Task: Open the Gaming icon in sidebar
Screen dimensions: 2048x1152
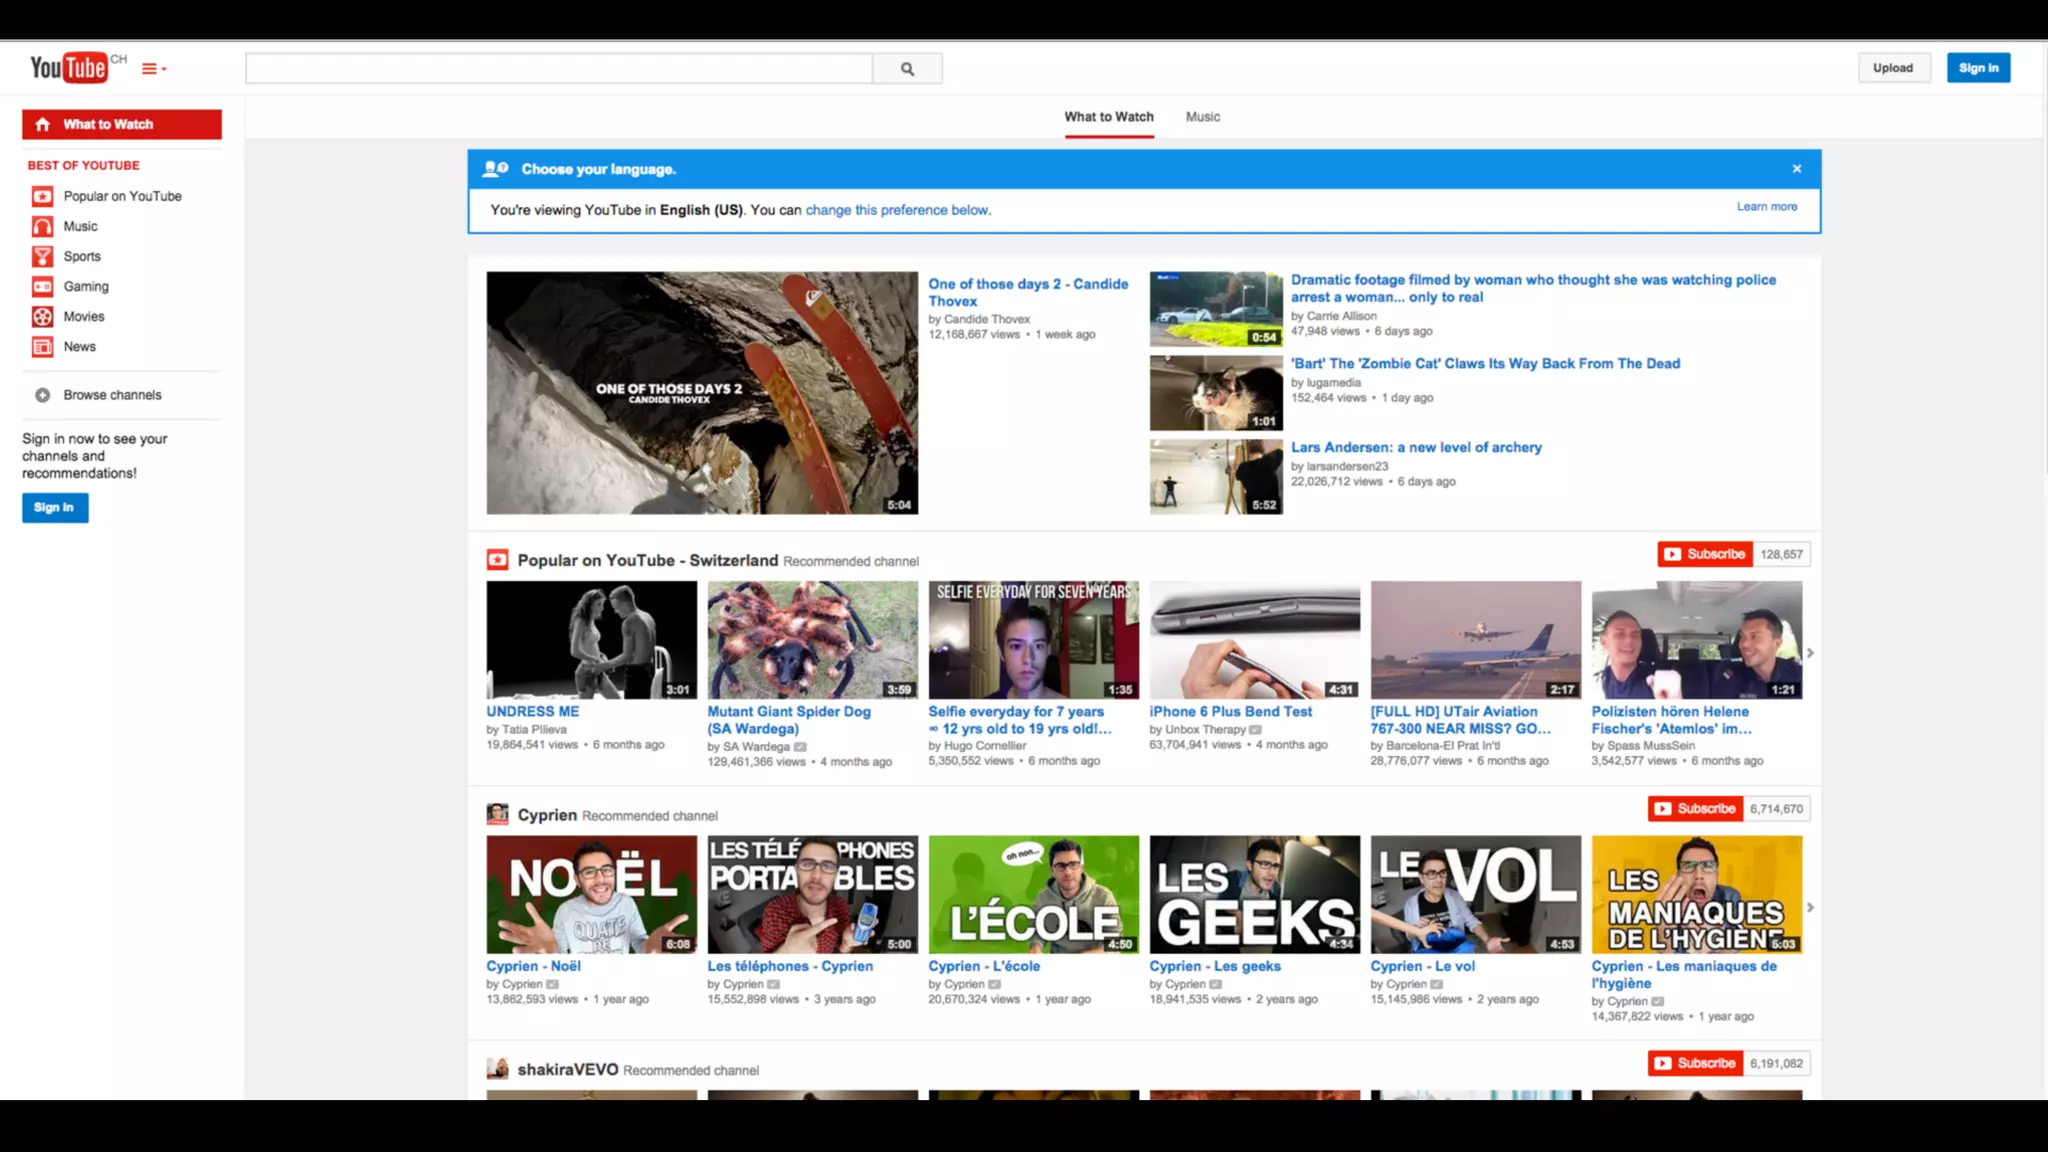Action: (x=42, y=286)
